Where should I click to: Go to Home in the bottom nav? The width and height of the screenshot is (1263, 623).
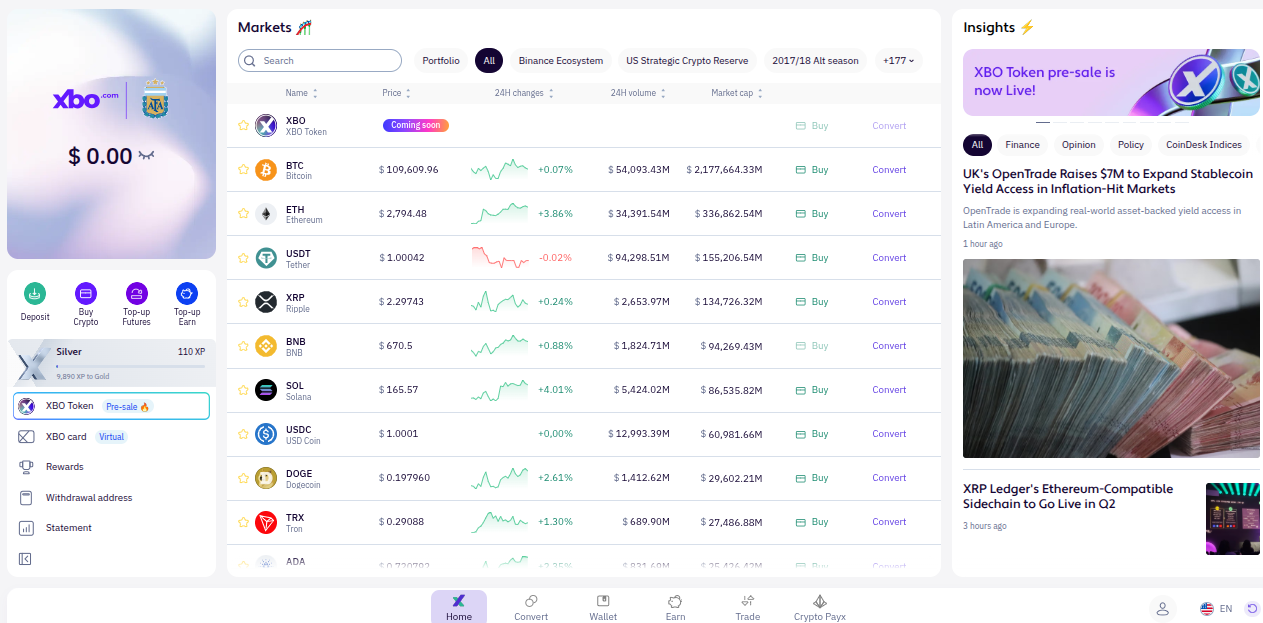coord(459,607)
